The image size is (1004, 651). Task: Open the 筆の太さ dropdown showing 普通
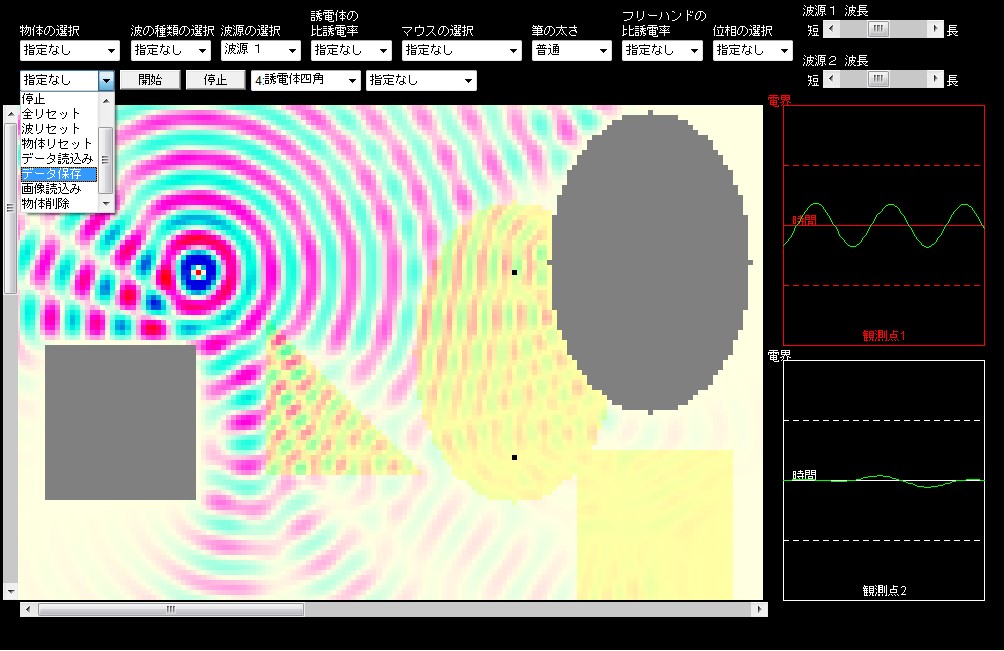coord(571,50)
